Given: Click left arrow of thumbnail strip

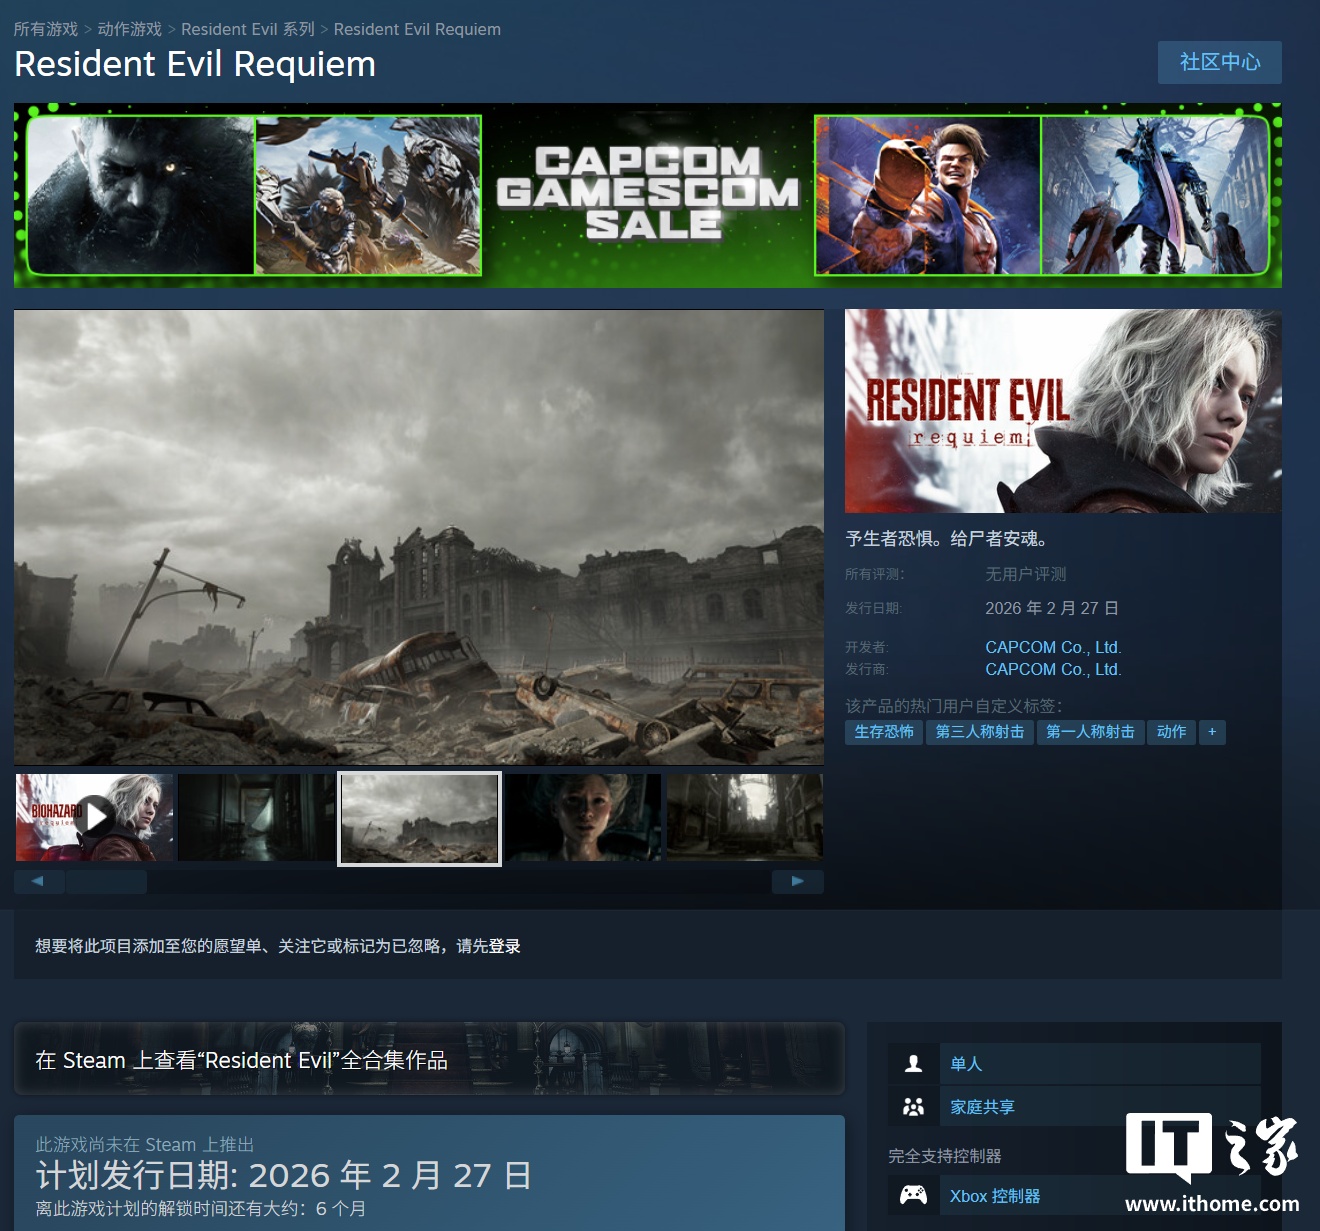Looking at the screenshot, I should pos(39,881).
